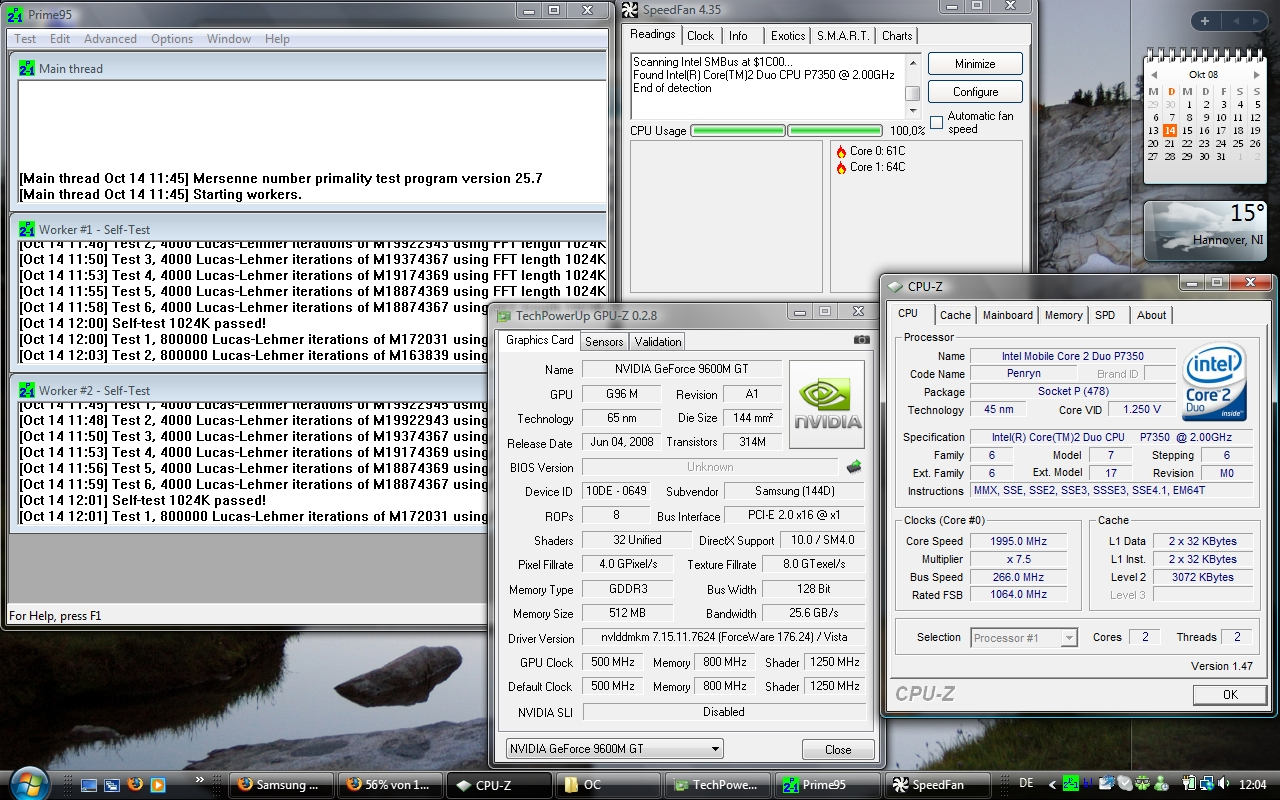Switch to SpeedFan S.M.A.R.T. tab

pos(842,36)
